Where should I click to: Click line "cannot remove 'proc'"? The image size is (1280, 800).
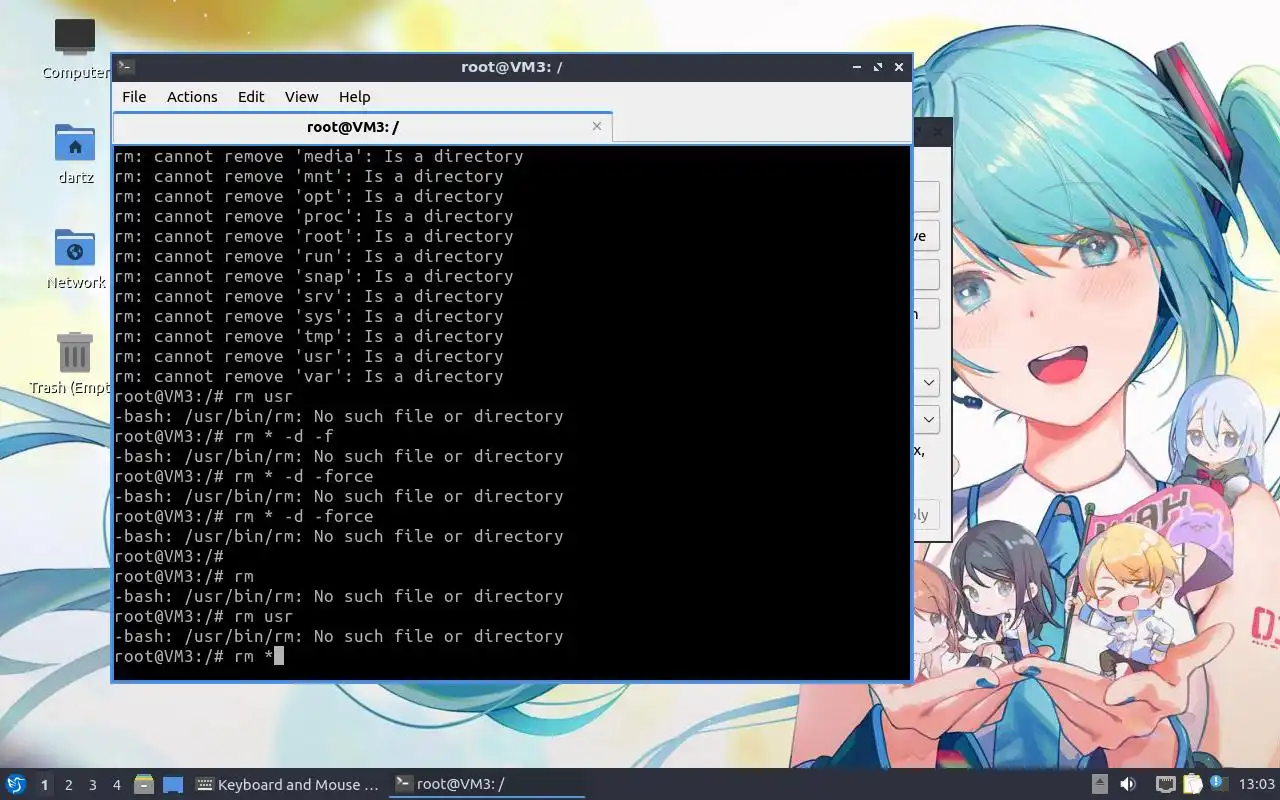pyautogui.click(x=314, y=216)
